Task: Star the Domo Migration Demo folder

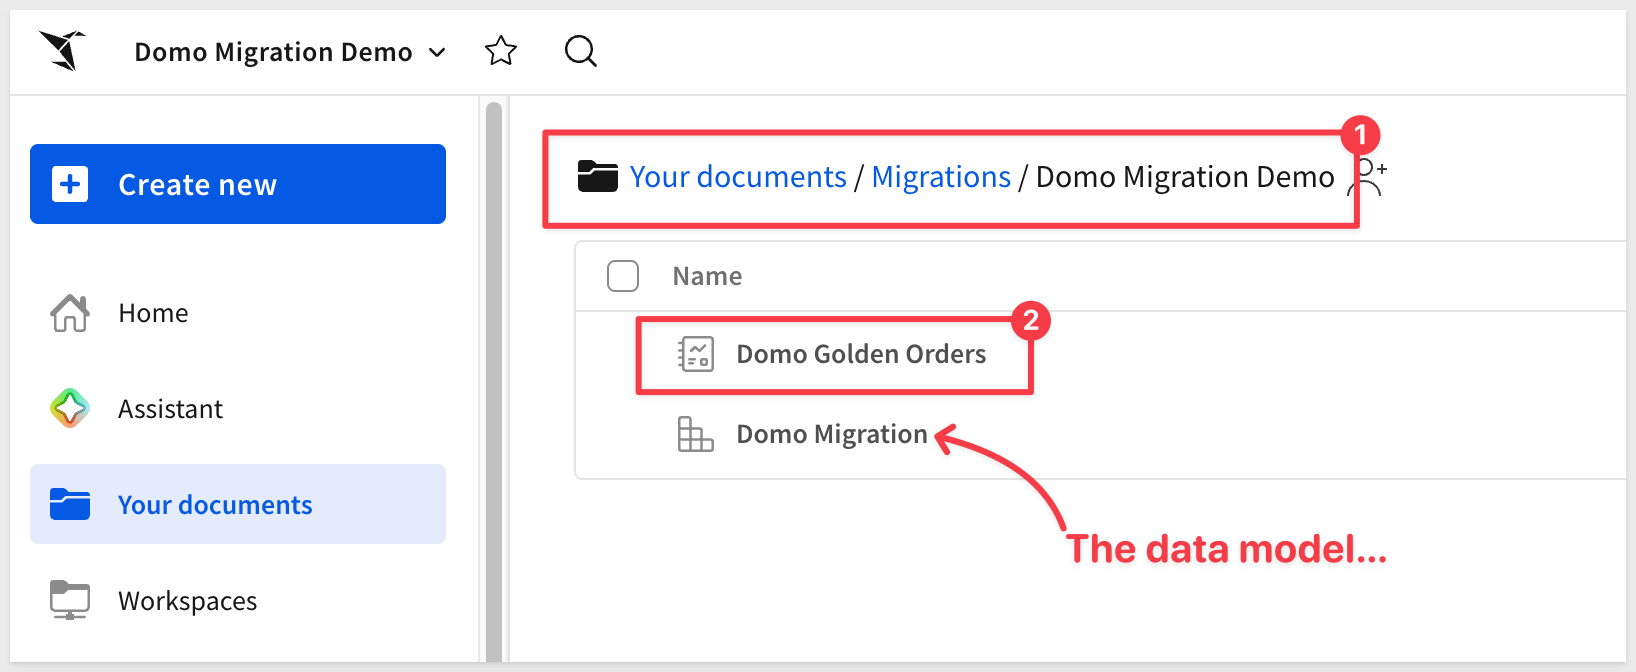Action: tap(500, 51)
